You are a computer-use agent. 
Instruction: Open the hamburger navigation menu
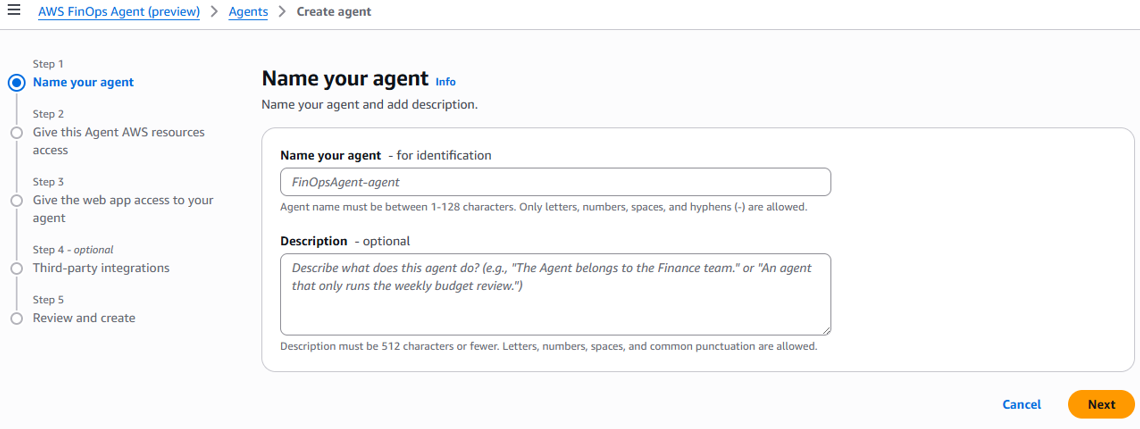click(x=13, y=11)
